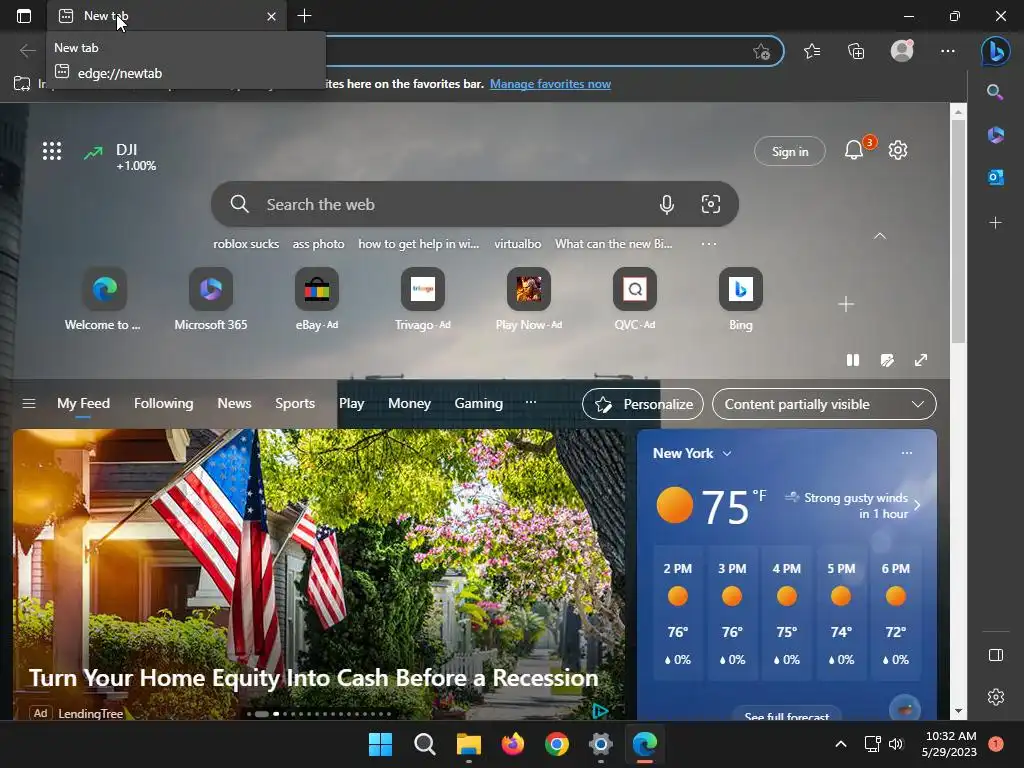
Task: Click the Personalize button
Action: (x=643, y=404)
